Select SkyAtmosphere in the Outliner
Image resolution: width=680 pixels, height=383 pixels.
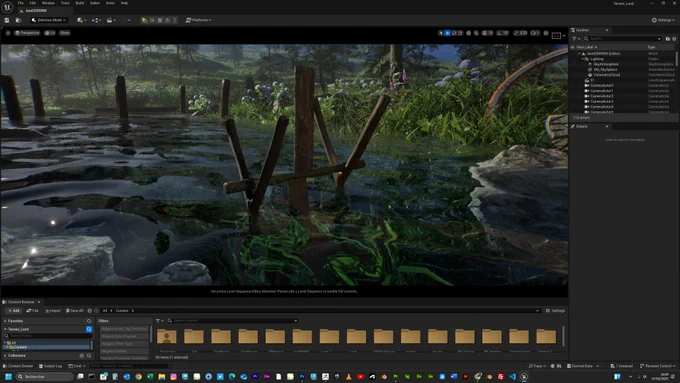point(606,64)
